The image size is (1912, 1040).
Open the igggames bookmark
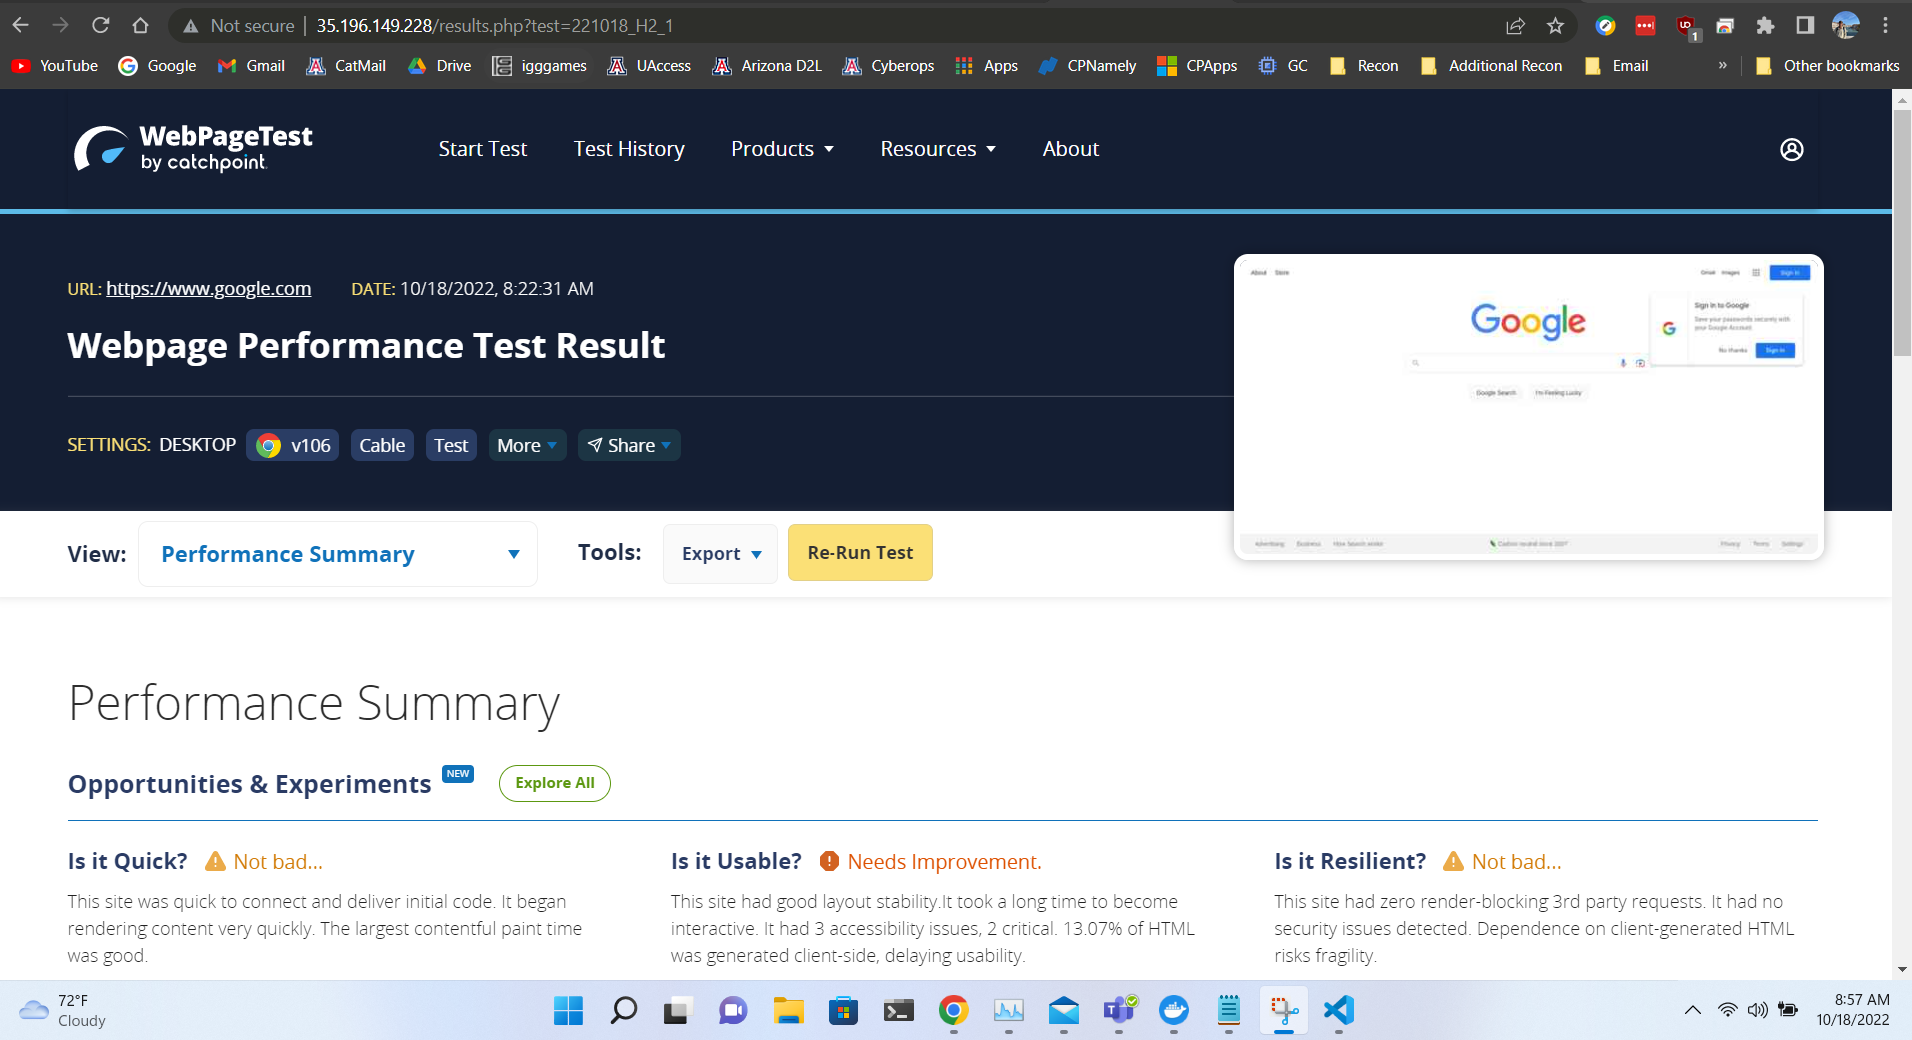(x=540, y=66)
